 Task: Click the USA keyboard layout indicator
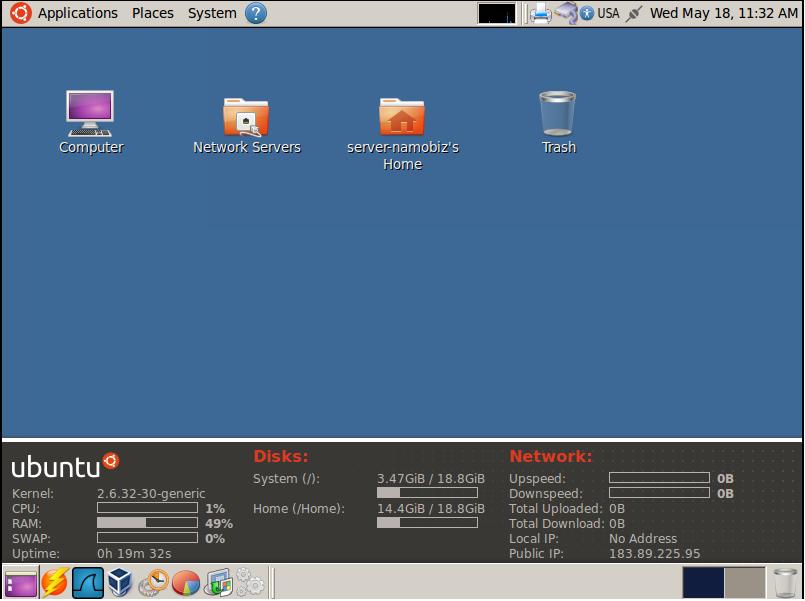(608, 13)
